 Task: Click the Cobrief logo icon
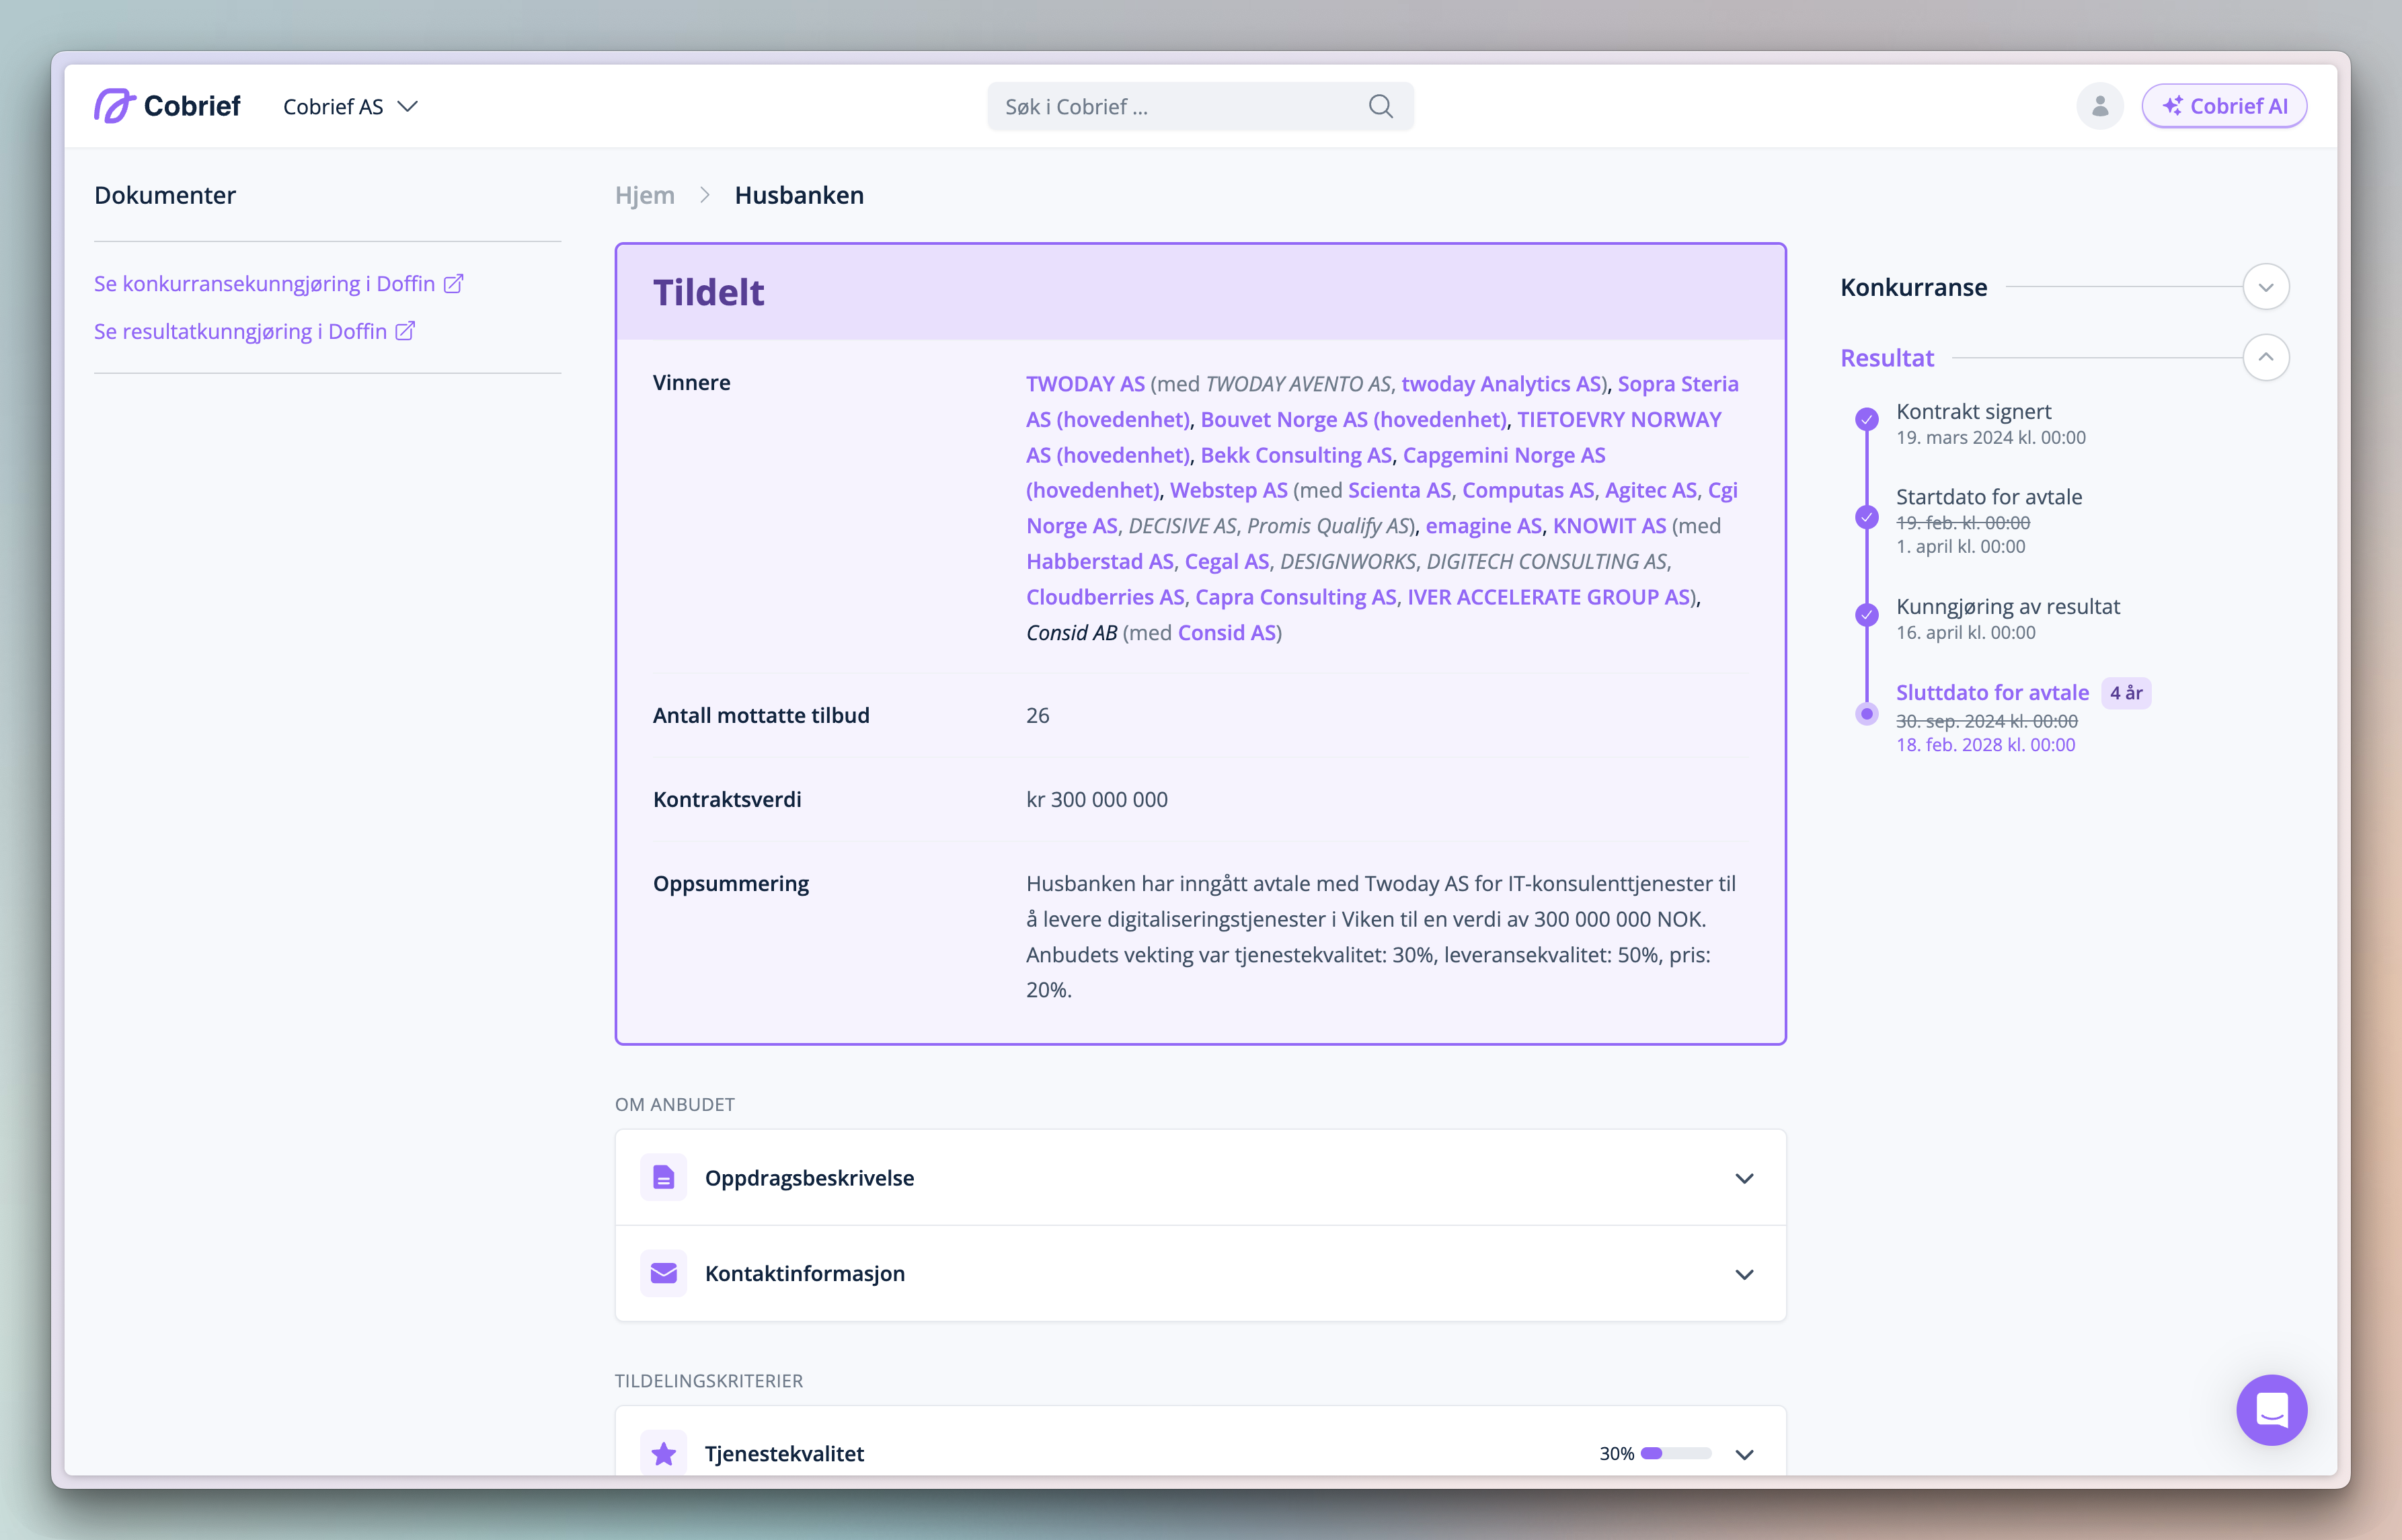point(114,106)
